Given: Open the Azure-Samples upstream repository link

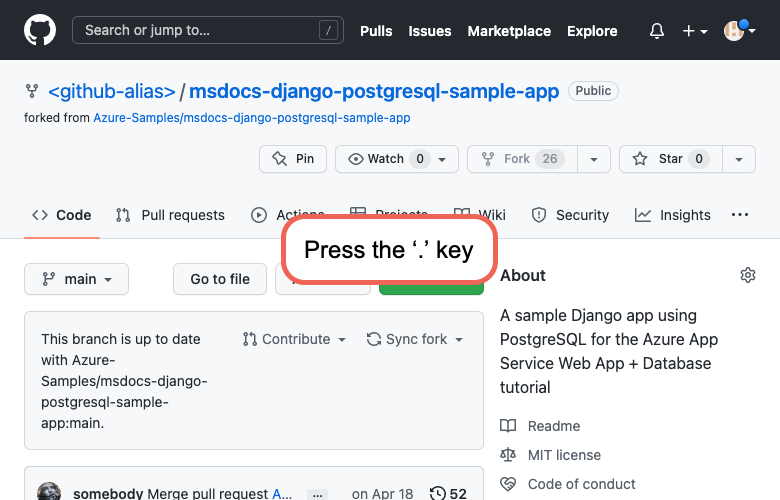Looking at the screenshot, I should (x=252, y=118).
